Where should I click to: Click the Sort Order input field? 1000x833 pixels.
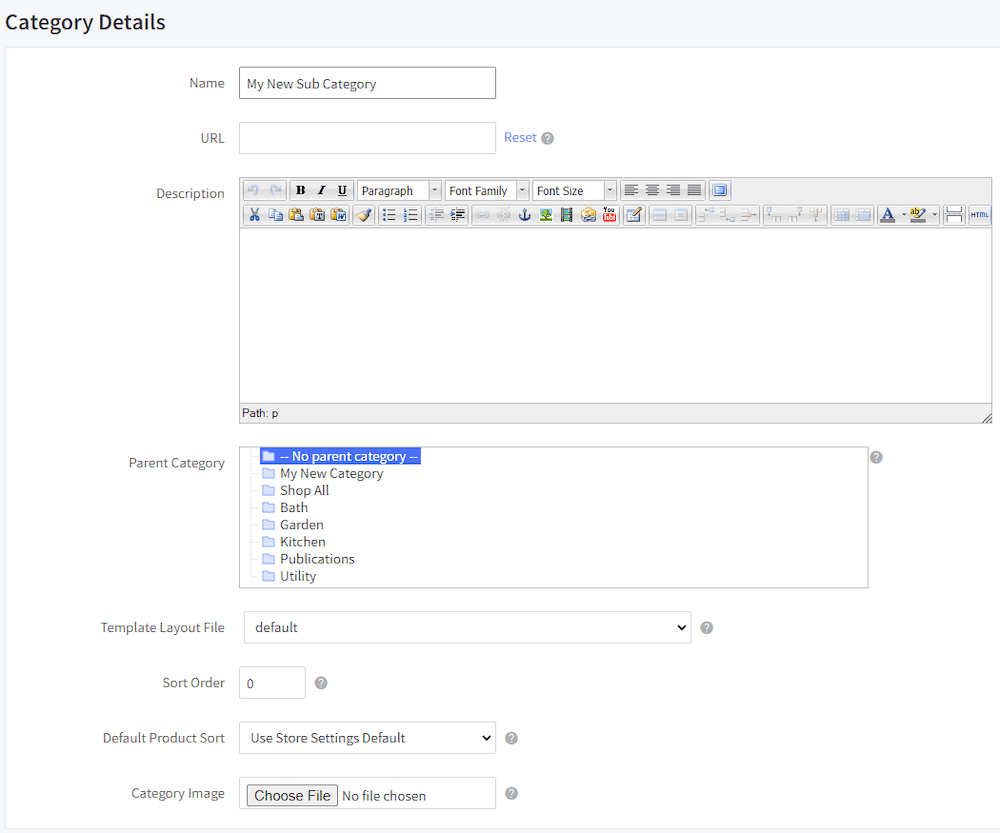[272, 682]
